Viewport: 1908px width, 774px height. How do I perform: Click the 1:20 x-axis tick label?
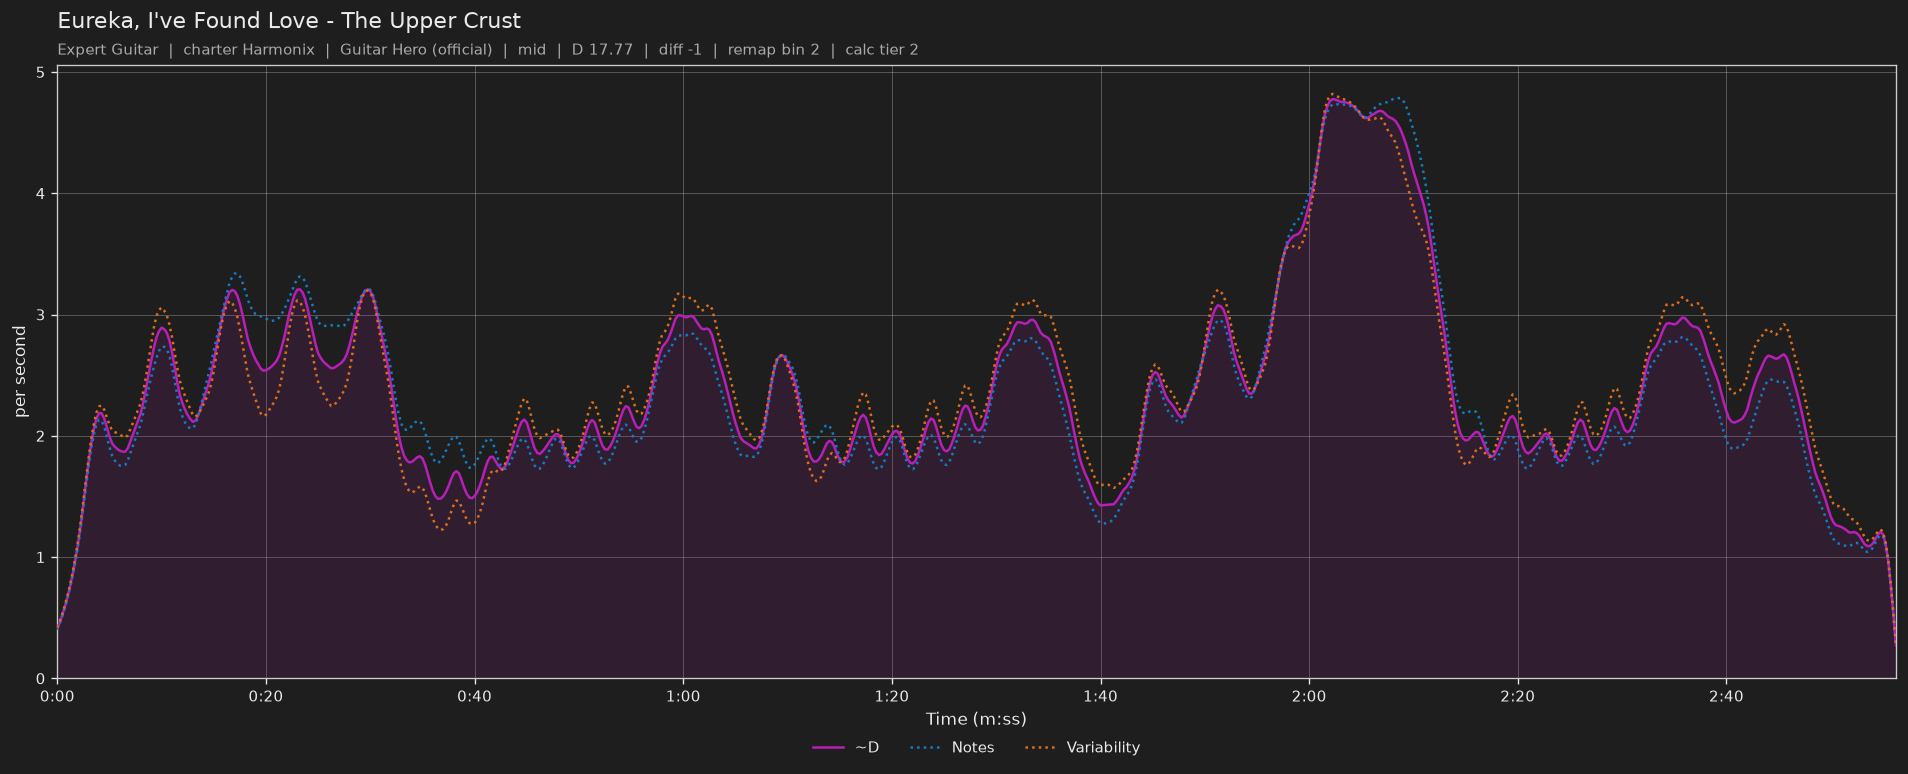pos(892,696)
